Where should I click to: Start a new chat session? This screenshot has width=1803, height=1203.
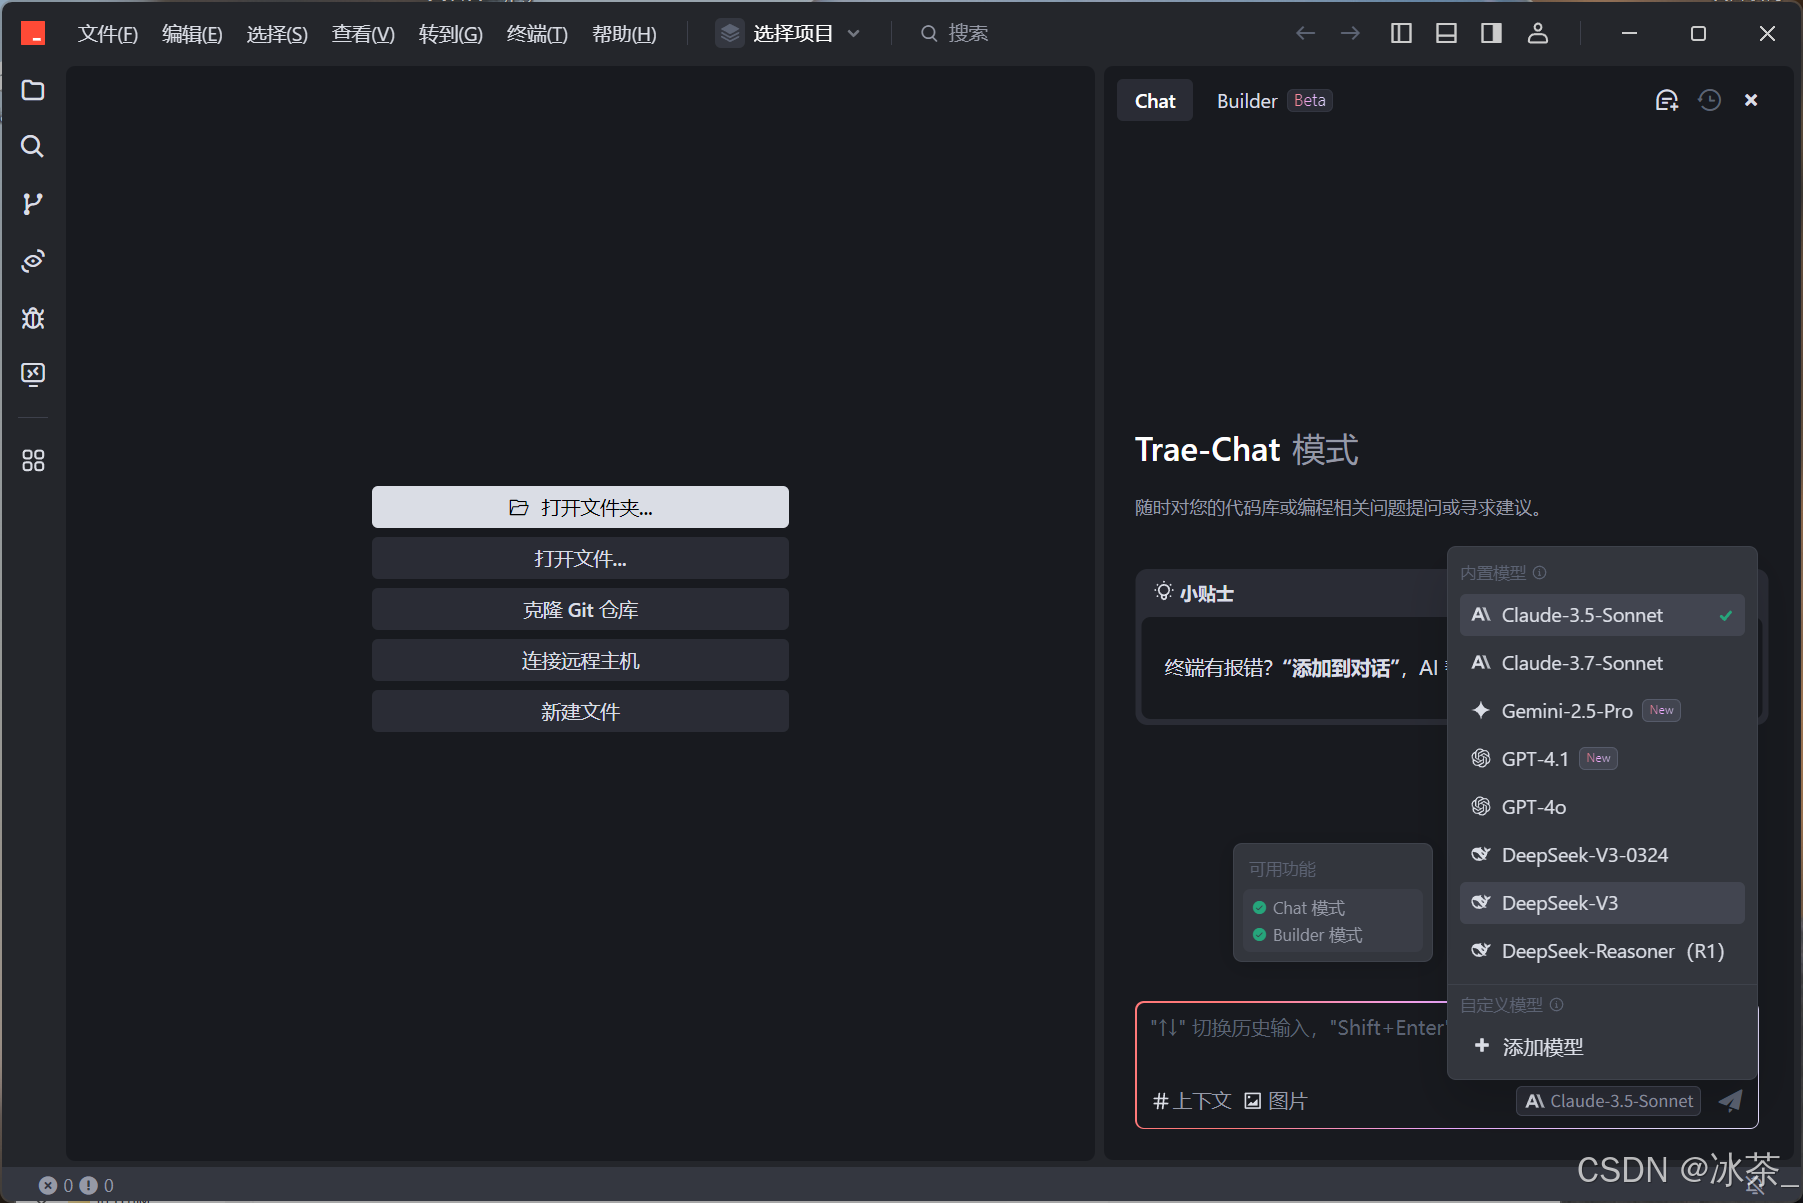[x=1666, y=100]
